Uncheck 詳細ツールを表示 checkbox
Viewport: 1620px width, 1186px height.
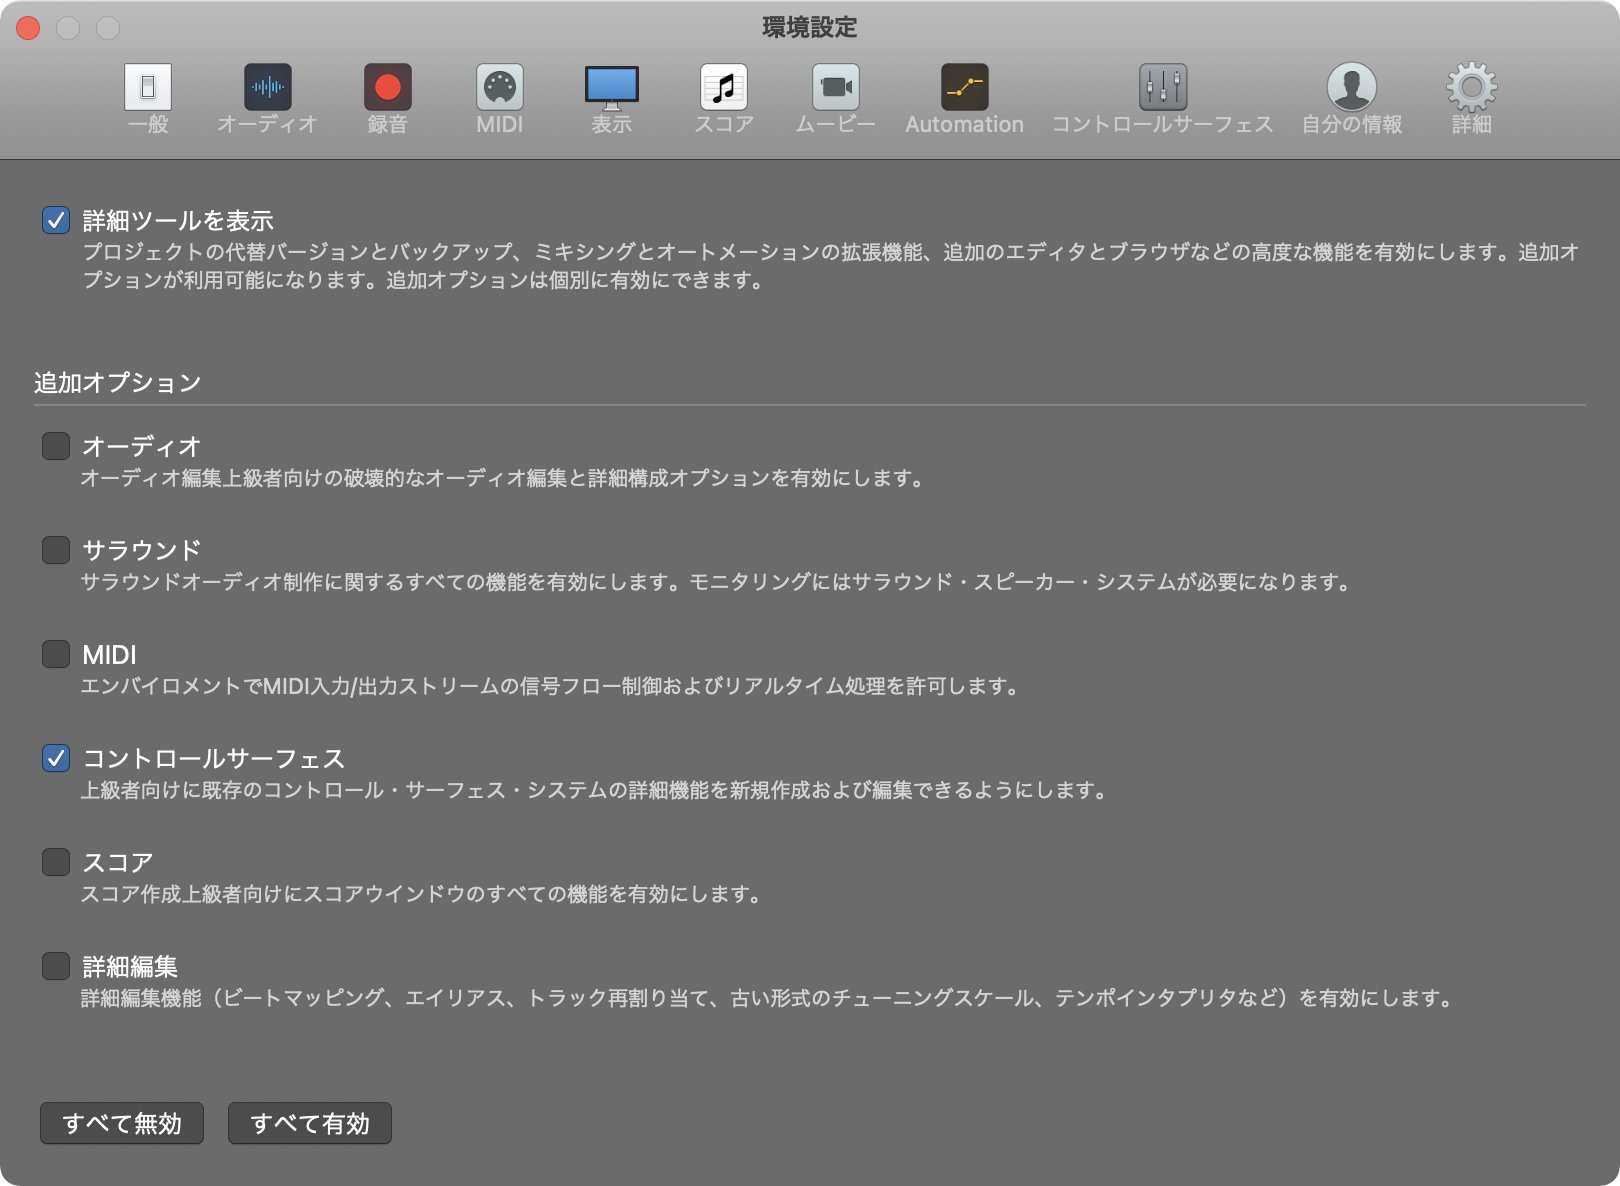coord(56,220)
